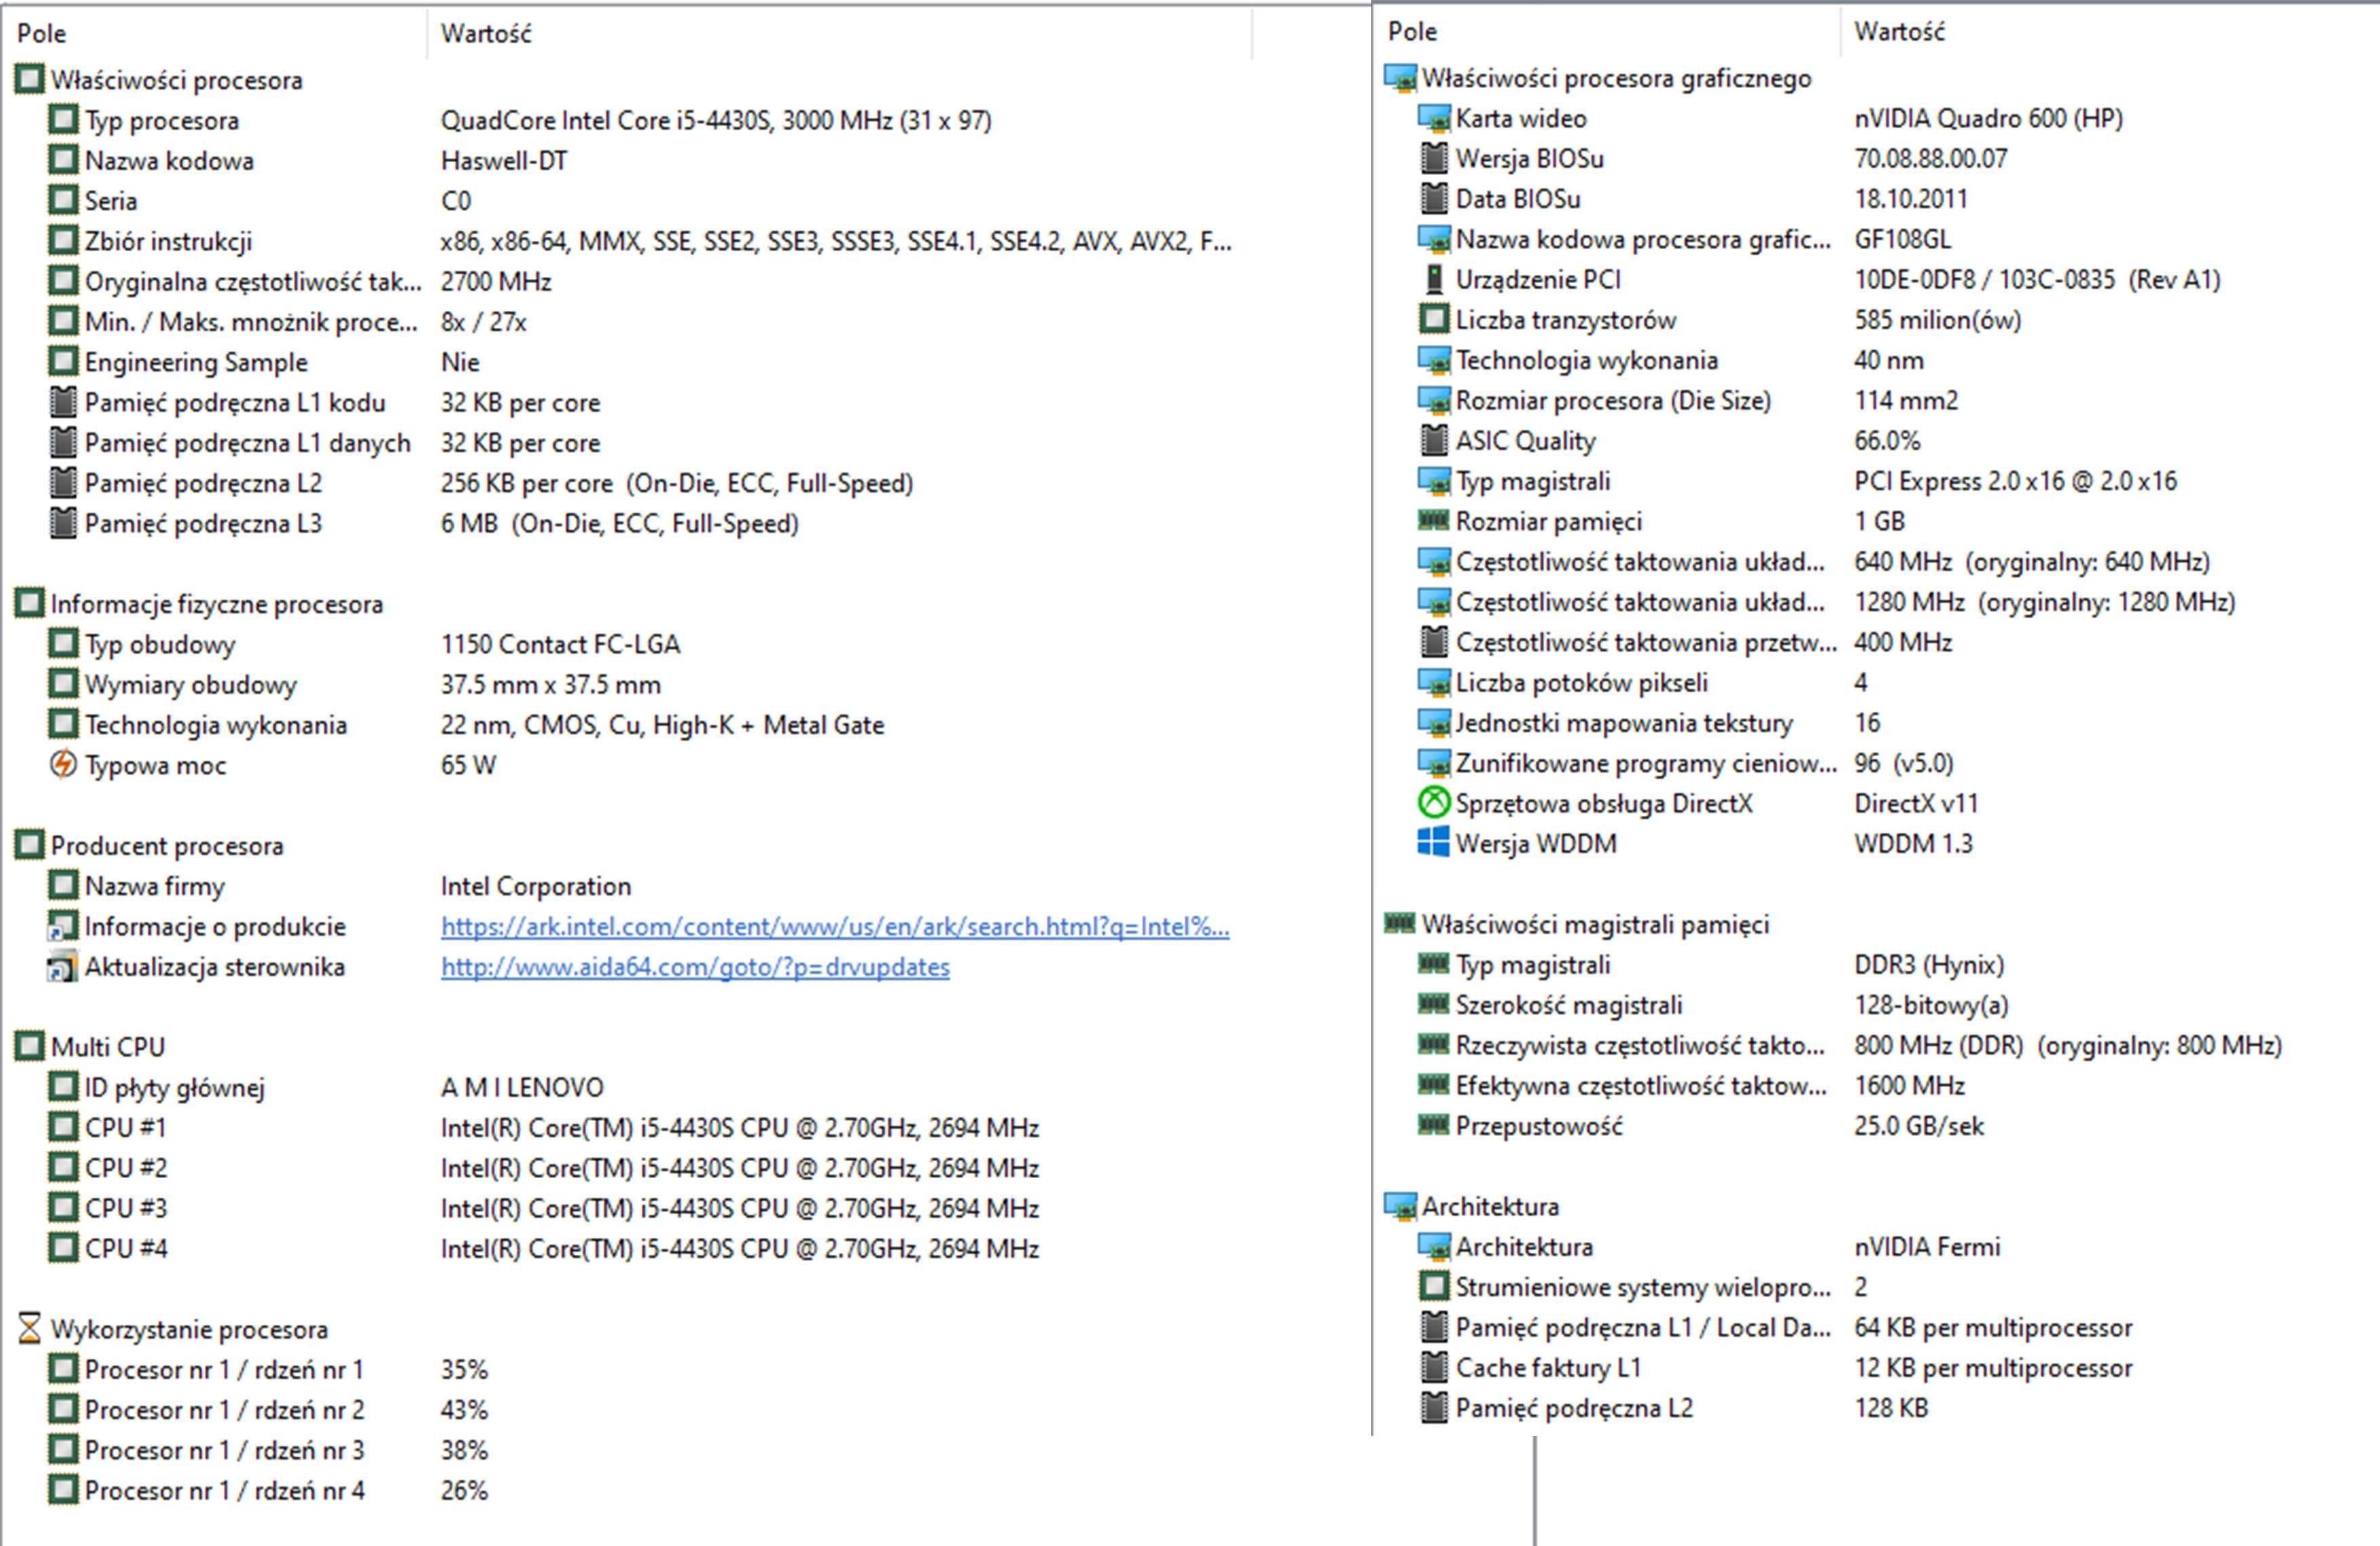Click the CPU icon beside Typ procesora
Image resolution: width=2380 pixels, height=1546 pixels.
coord(63,120)
